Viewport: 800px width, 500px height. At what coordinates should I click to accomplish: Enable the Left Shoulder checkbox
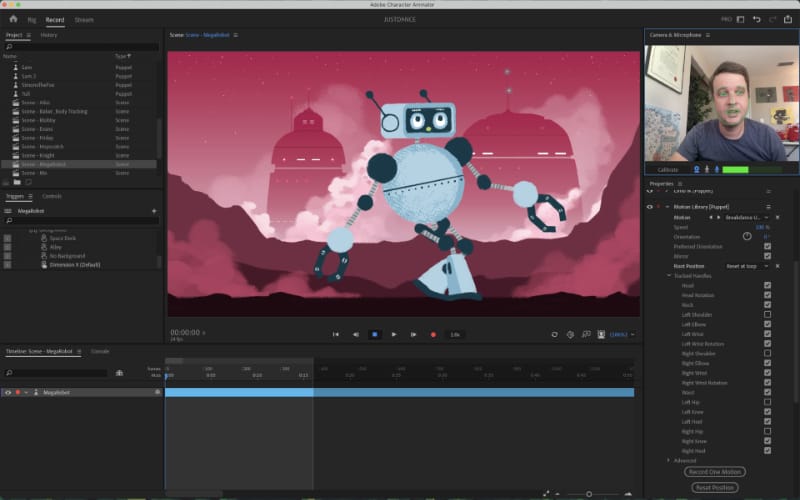click(767, 314)
